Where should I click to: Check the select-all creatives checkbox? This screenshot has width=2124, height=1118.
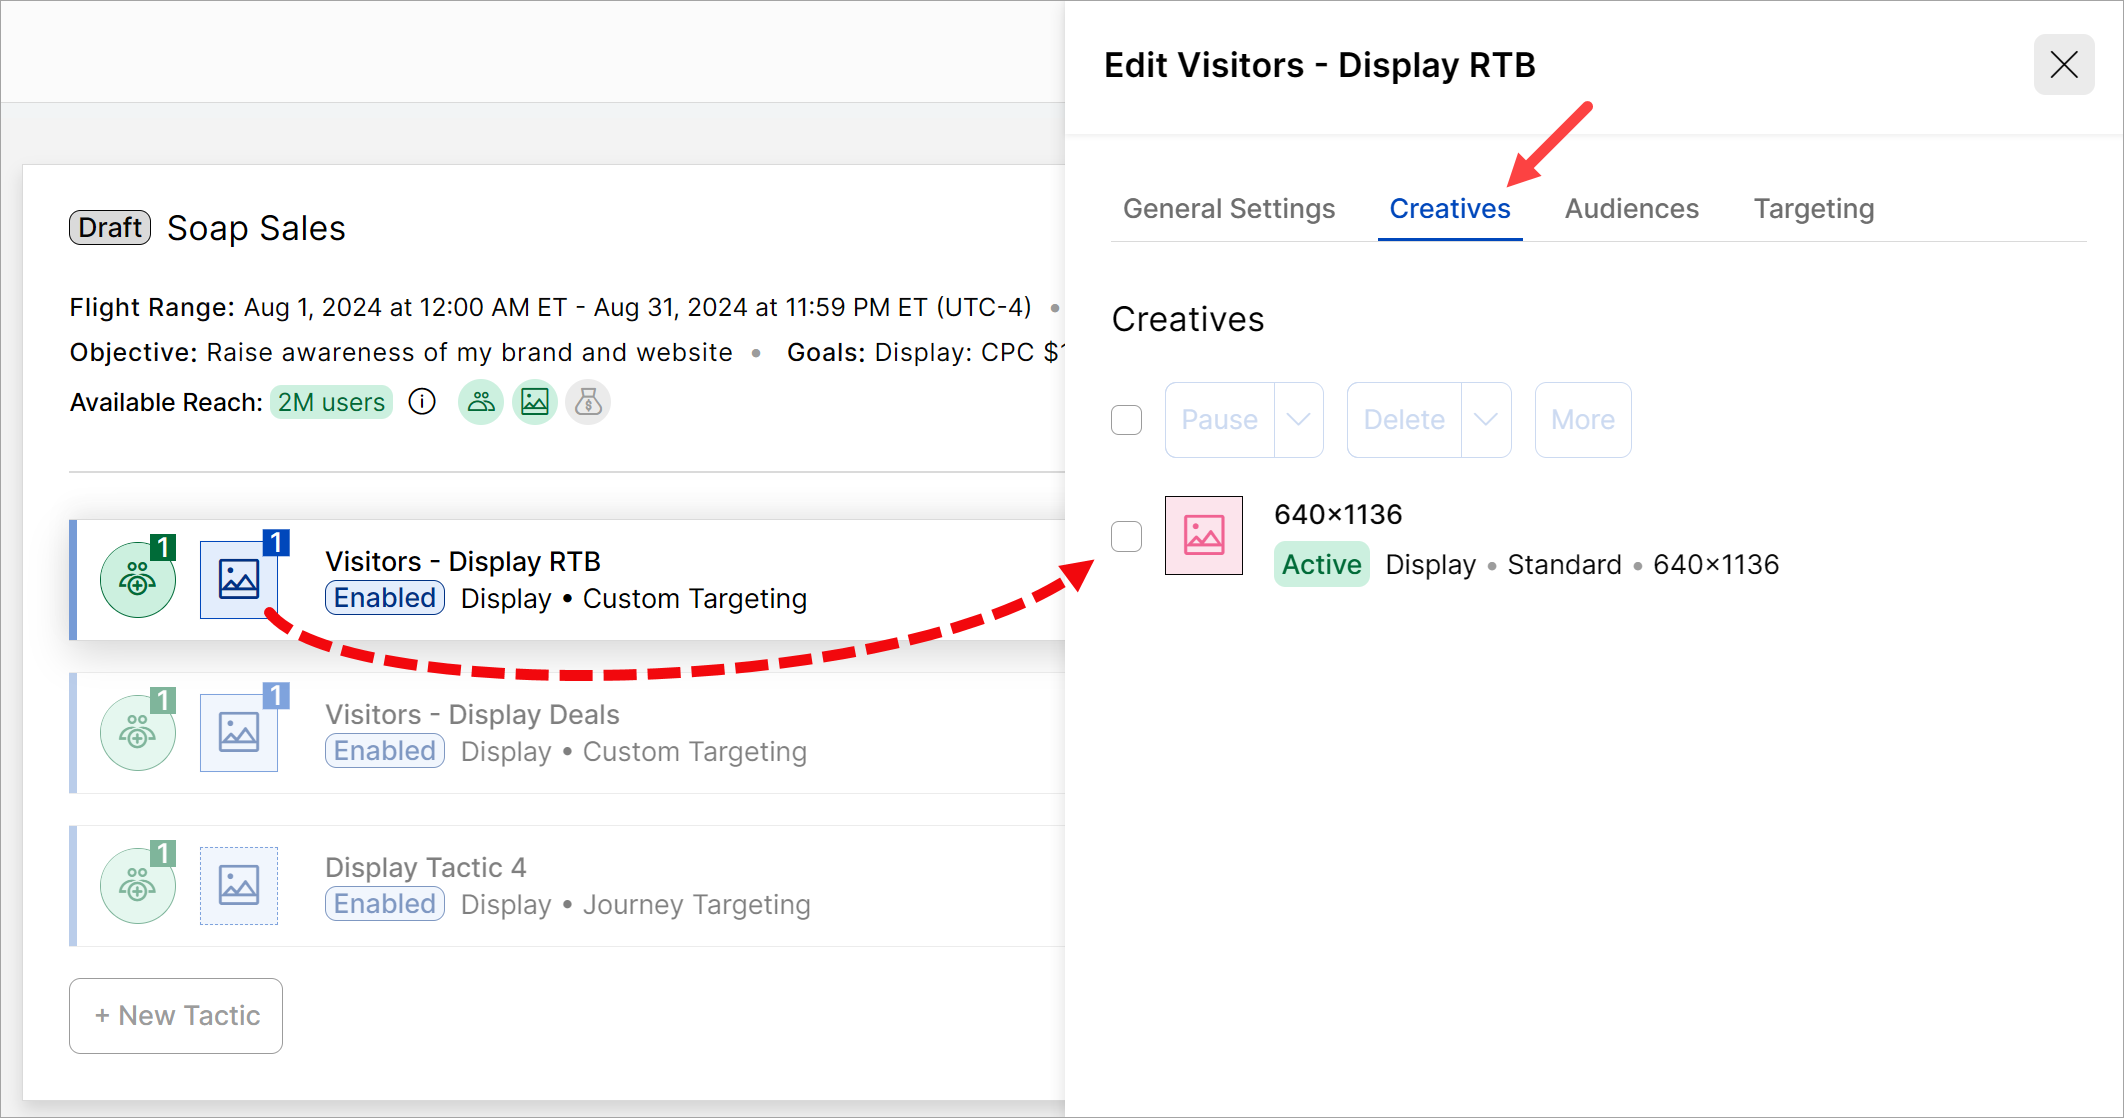1127,420
